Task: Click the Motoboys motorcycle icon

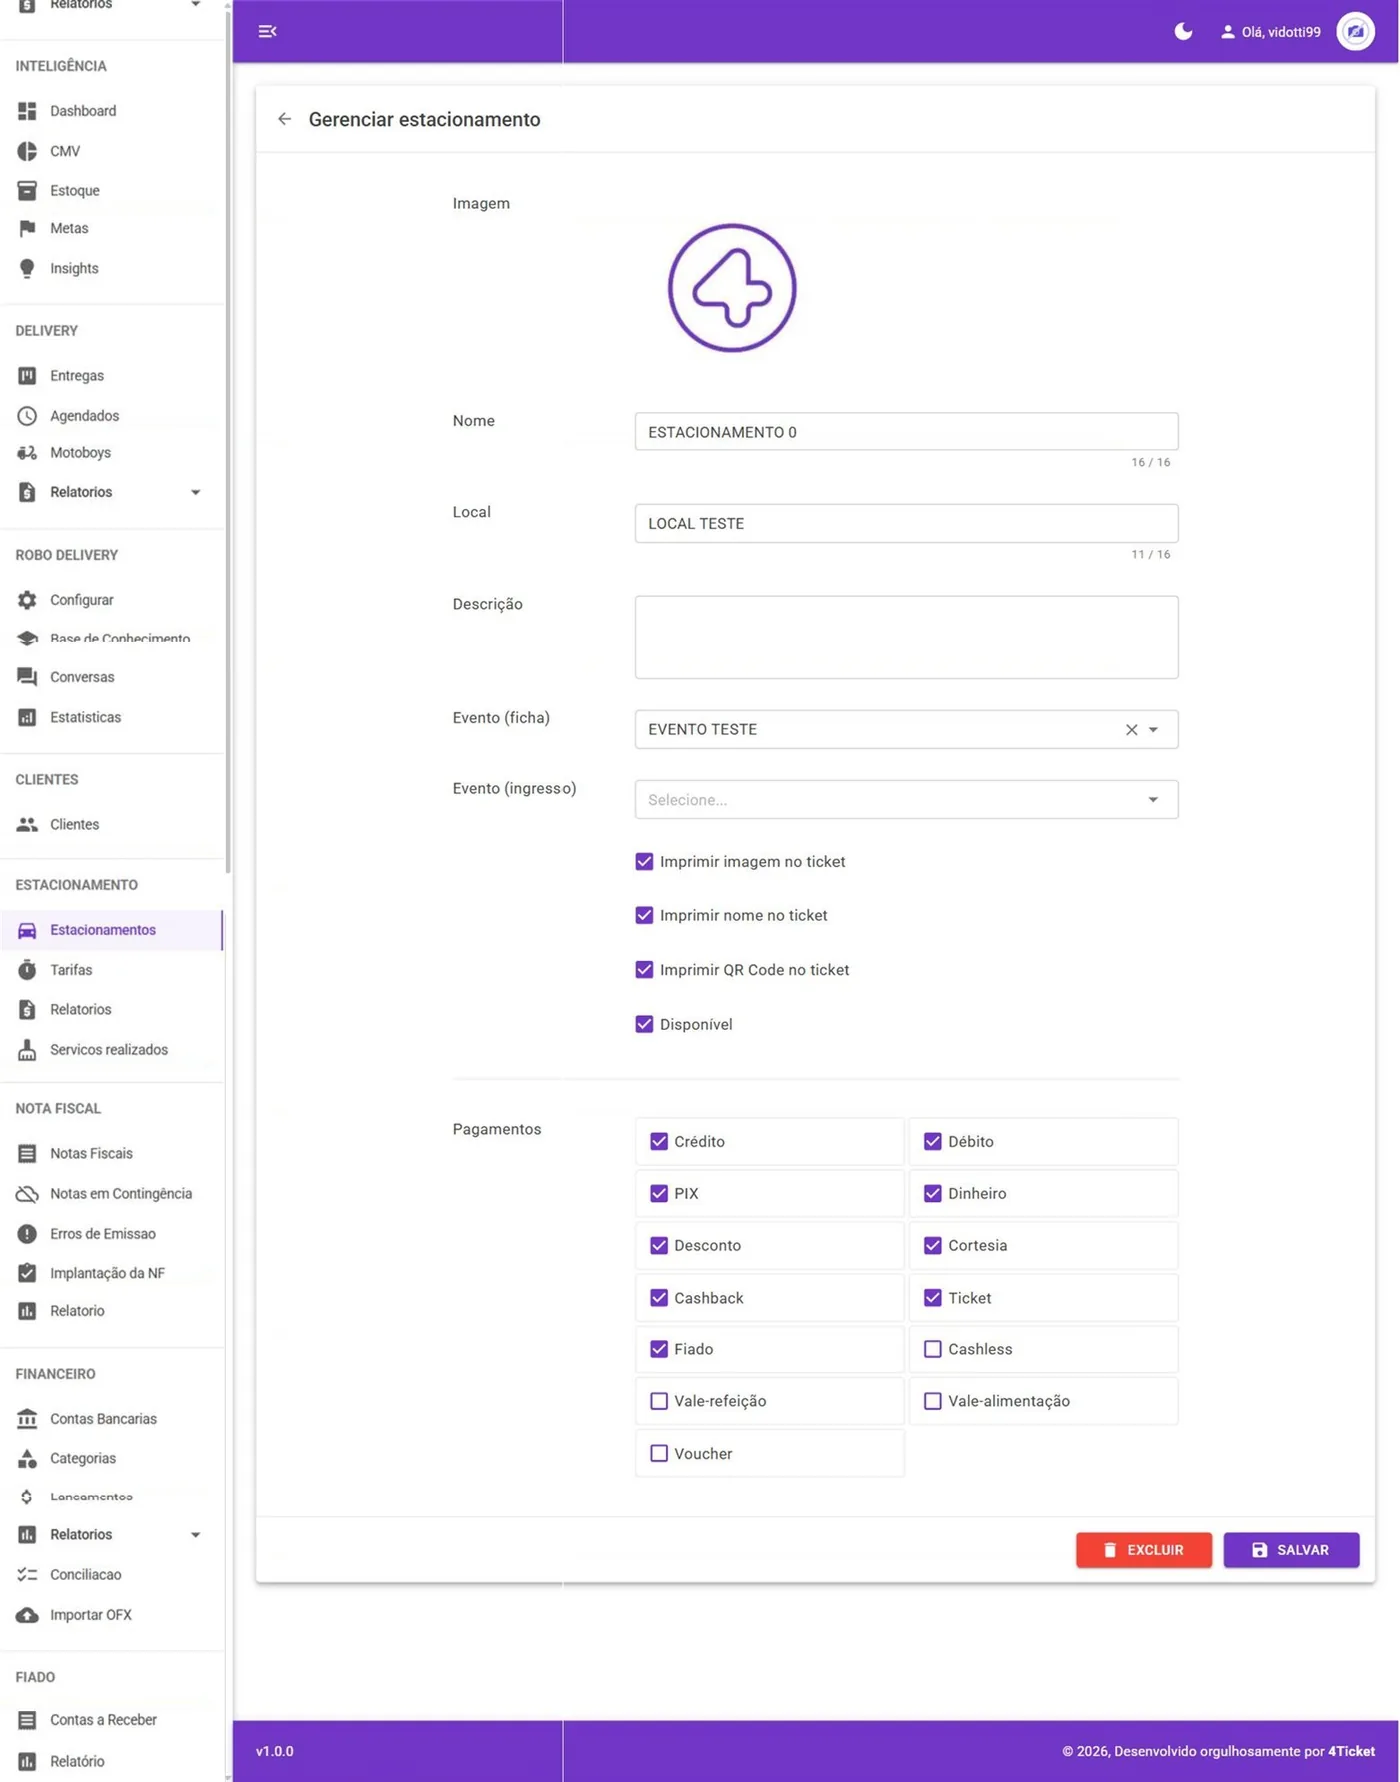Action: tap(27, 453)
